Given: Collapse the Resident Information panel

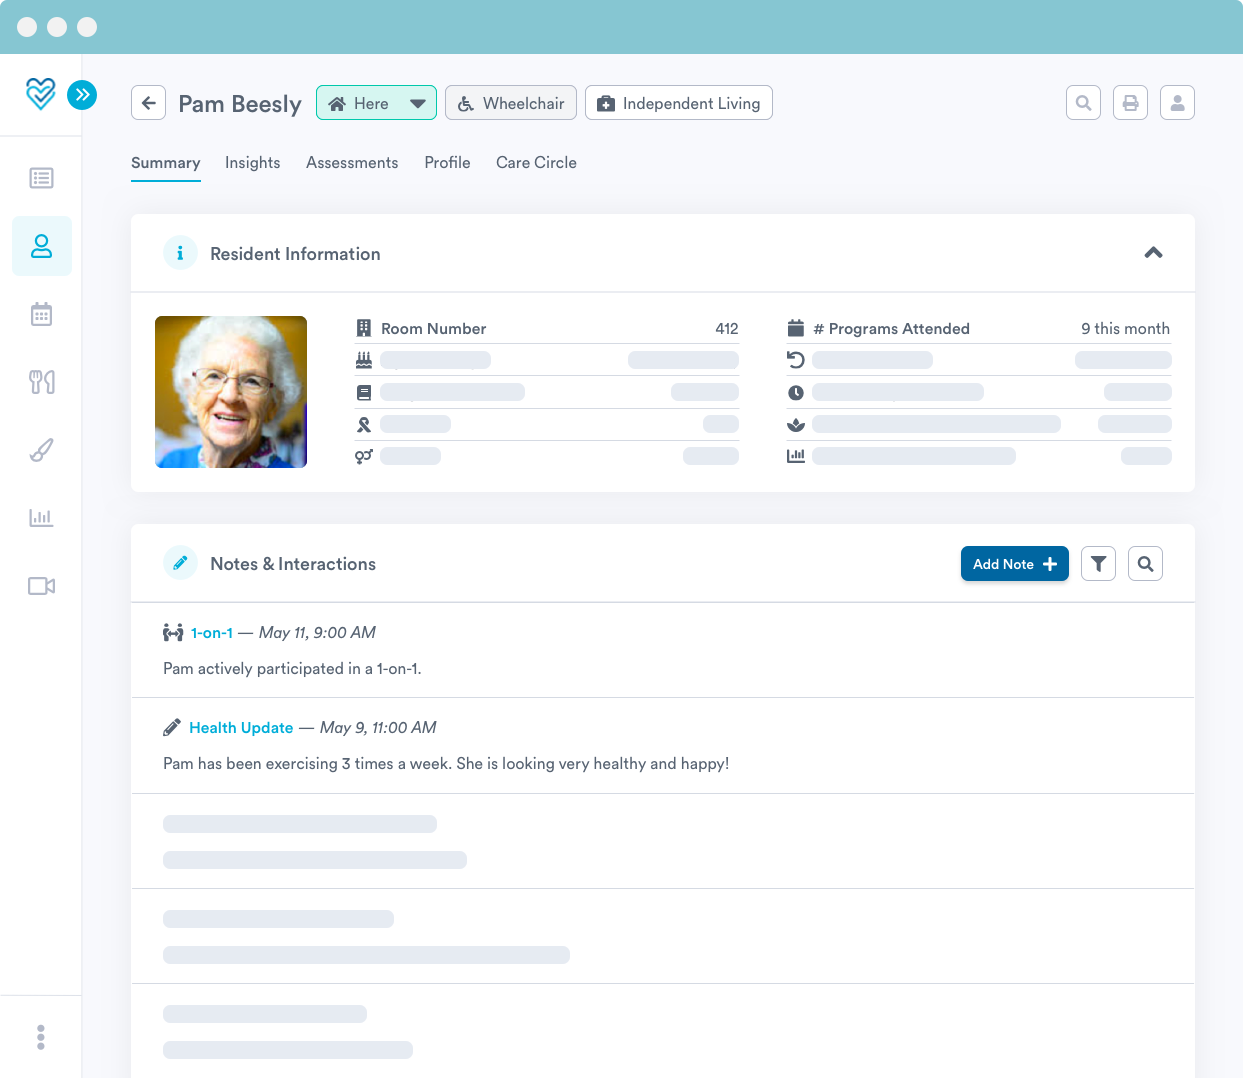Looking at the screenshot, I should [1153, 253].
